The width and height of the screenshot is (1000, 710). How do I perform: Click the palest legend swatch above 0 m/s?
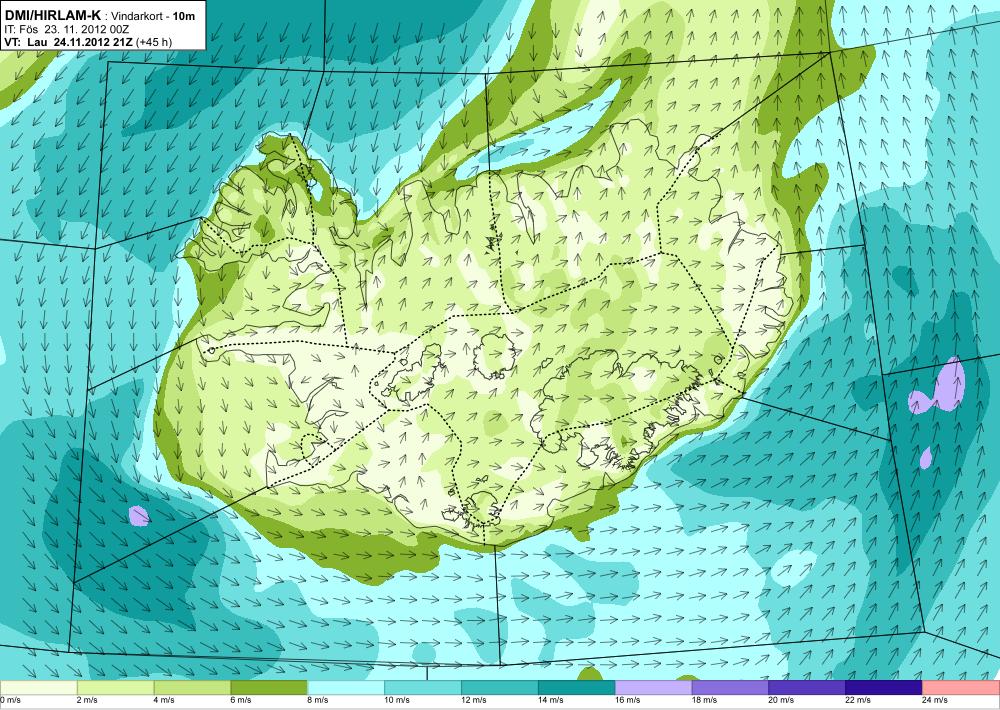click(x=39, y=688)
